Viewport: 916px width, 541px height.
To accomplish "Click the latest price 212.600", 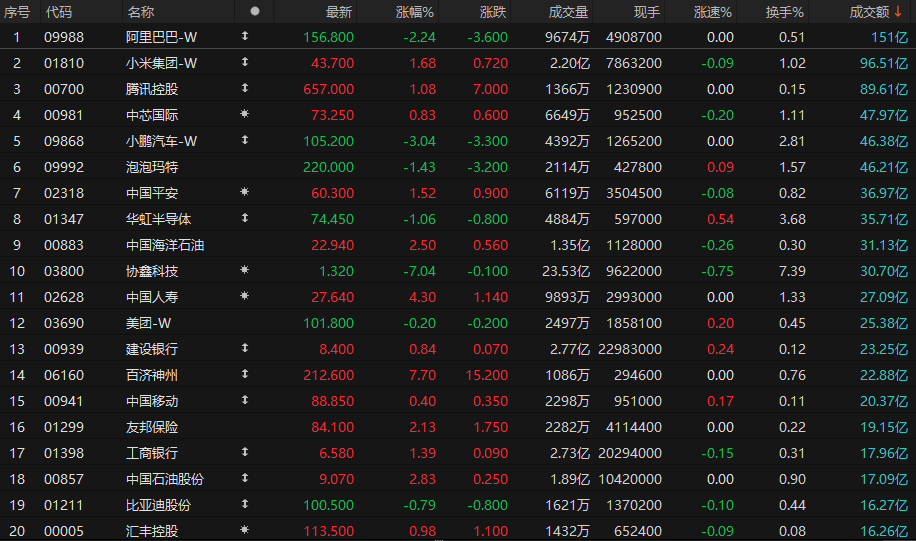I will pyautogui.click(x=329, y=375).
